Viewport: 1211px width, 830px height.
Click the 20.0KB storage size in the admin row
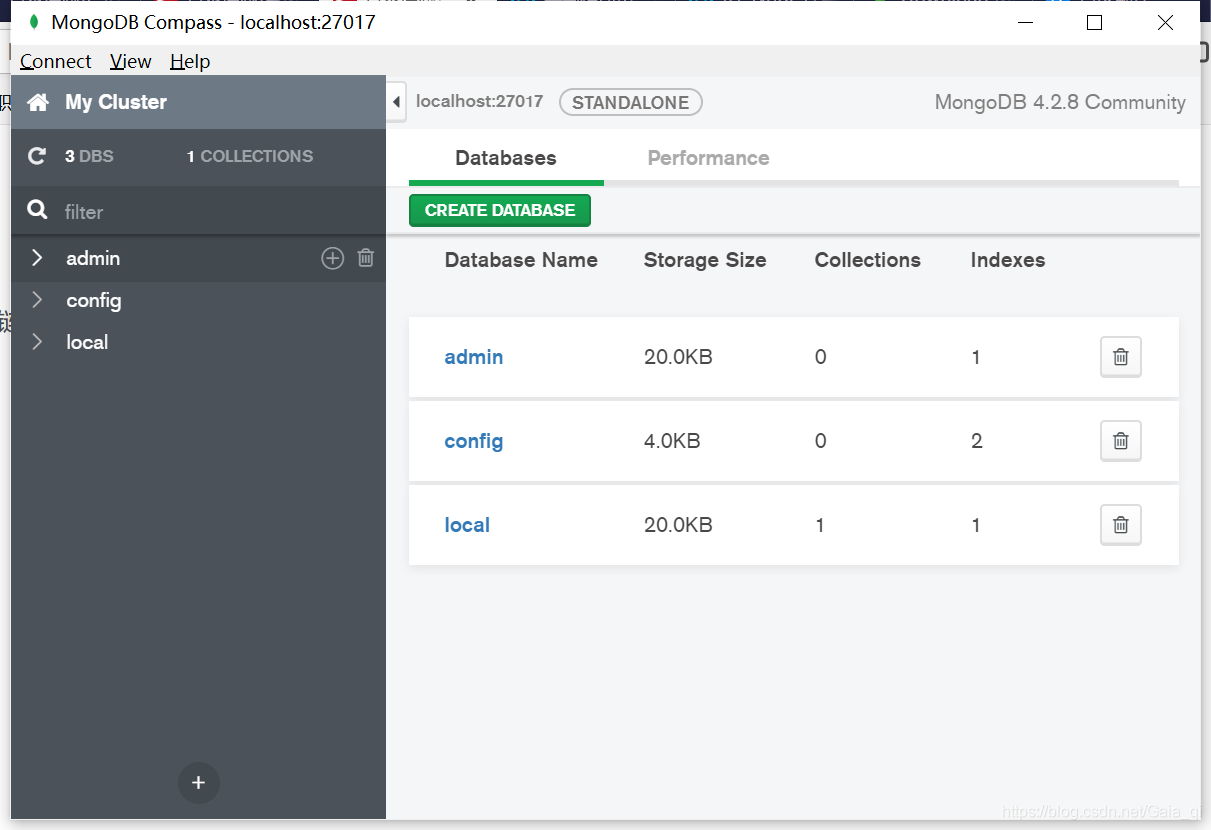(x=678, y=357)
